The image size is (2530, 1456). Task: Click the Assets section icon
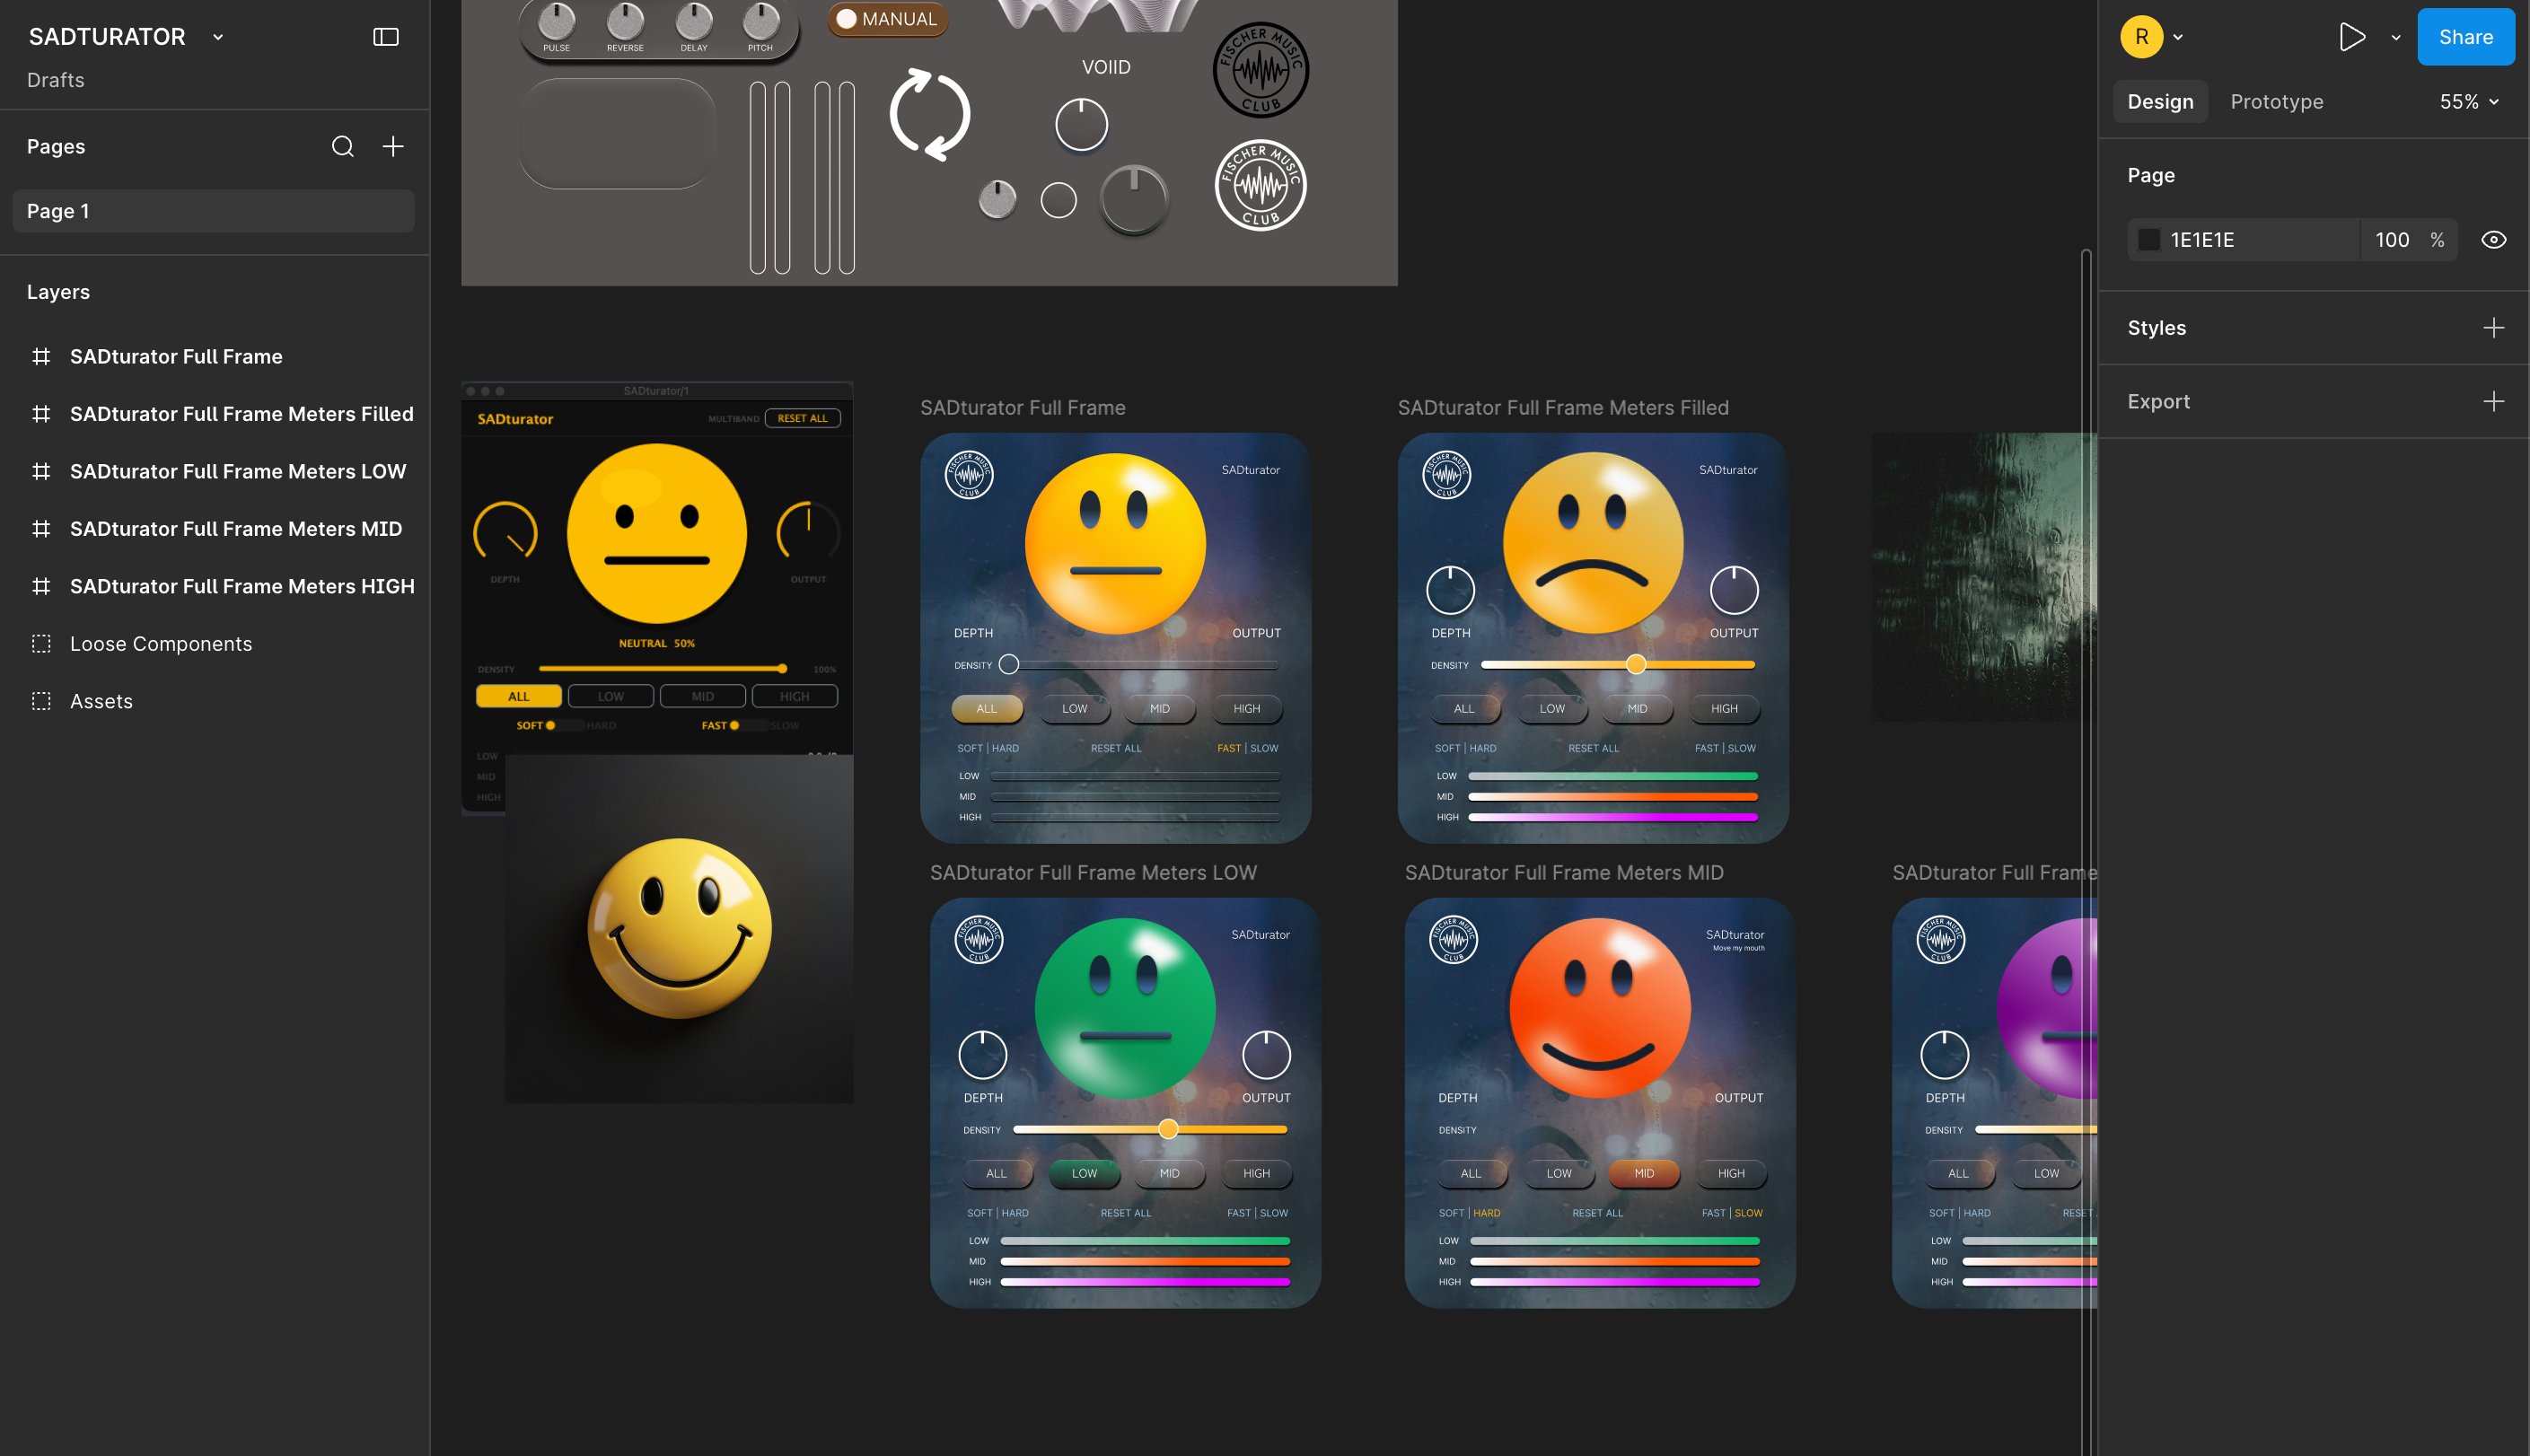coord(41,702)
